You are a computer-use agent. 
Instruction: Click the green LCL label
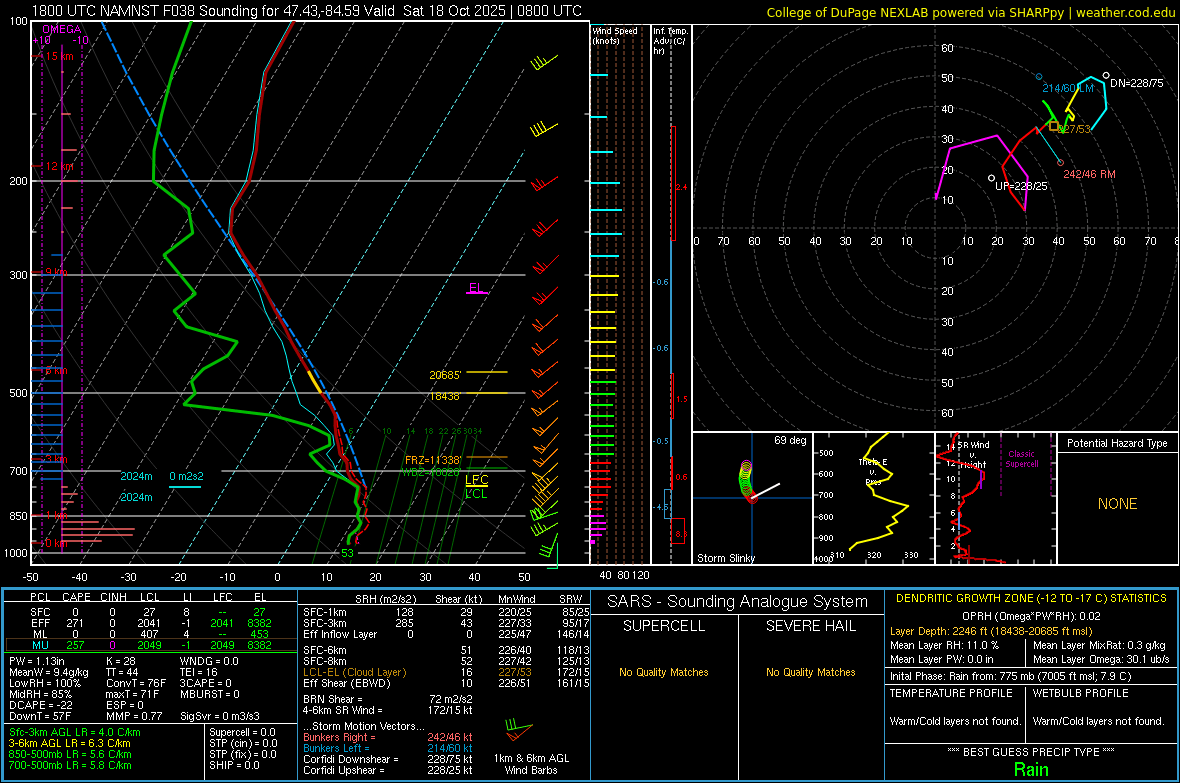coord(476,494)
